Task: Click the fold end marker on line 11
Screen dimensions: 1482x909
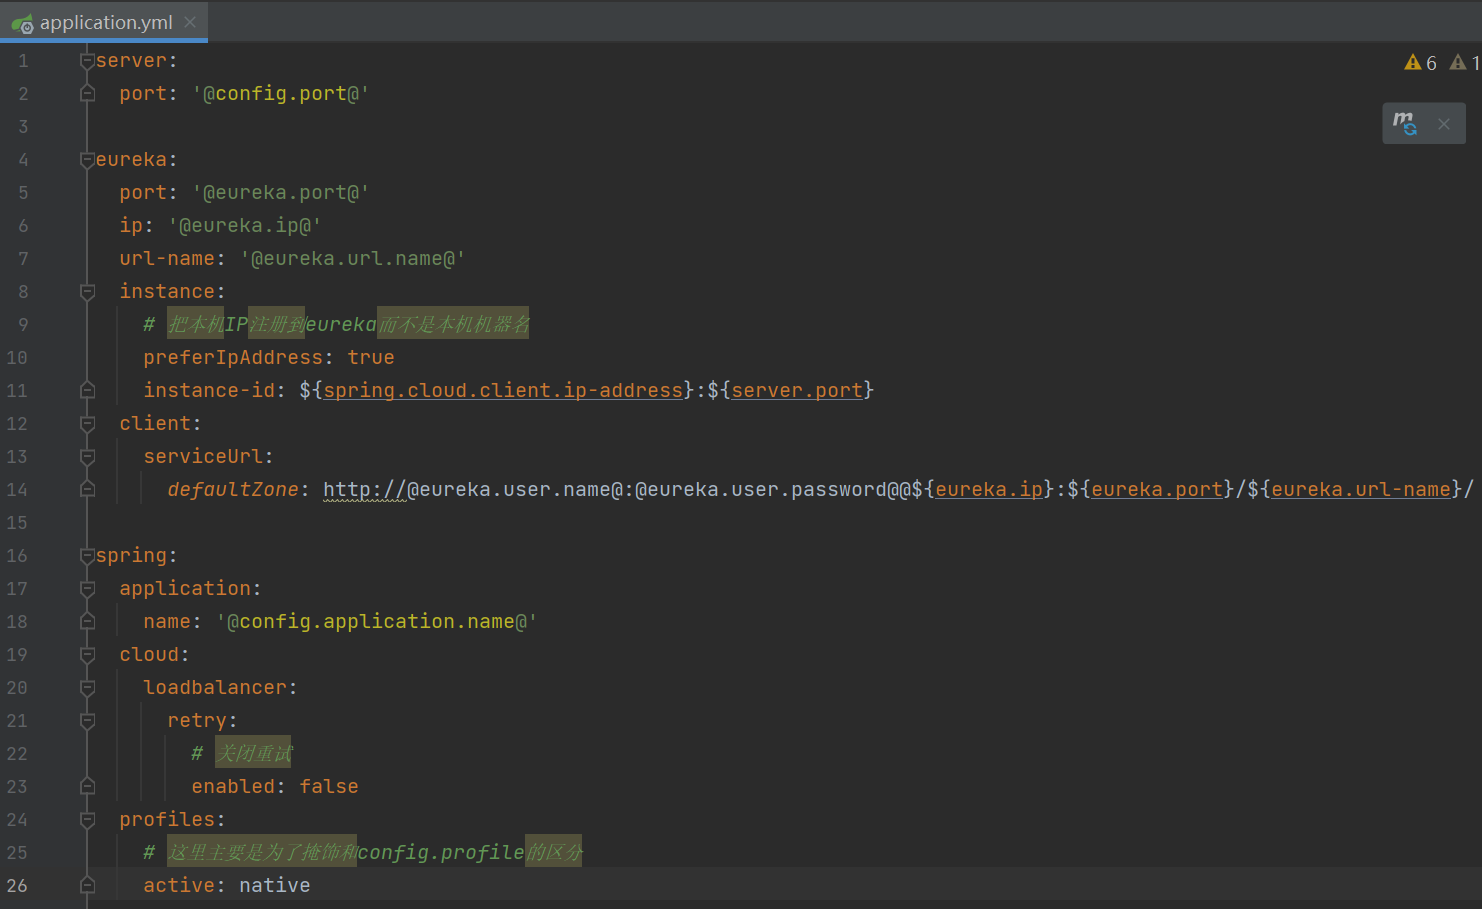Action: coord(87,390)
